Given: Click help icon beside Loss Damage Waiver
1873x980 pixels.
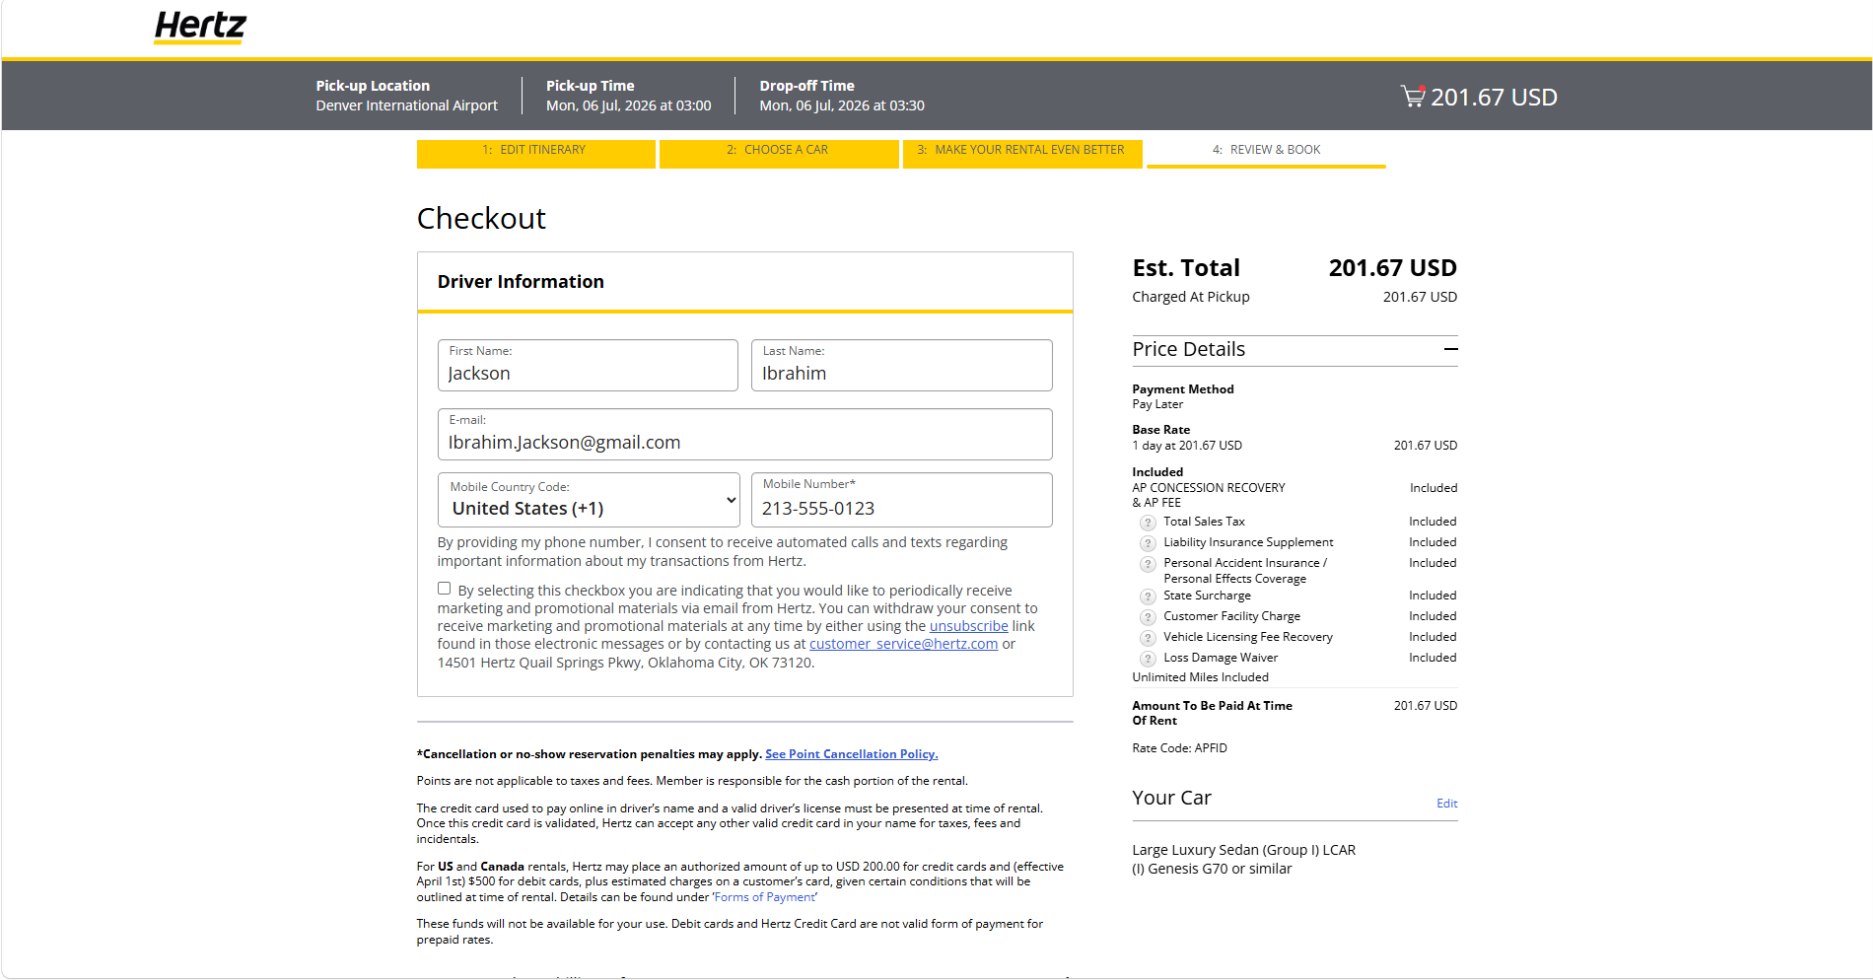Looking at the screenshot, I should (x=1148, y=658).
